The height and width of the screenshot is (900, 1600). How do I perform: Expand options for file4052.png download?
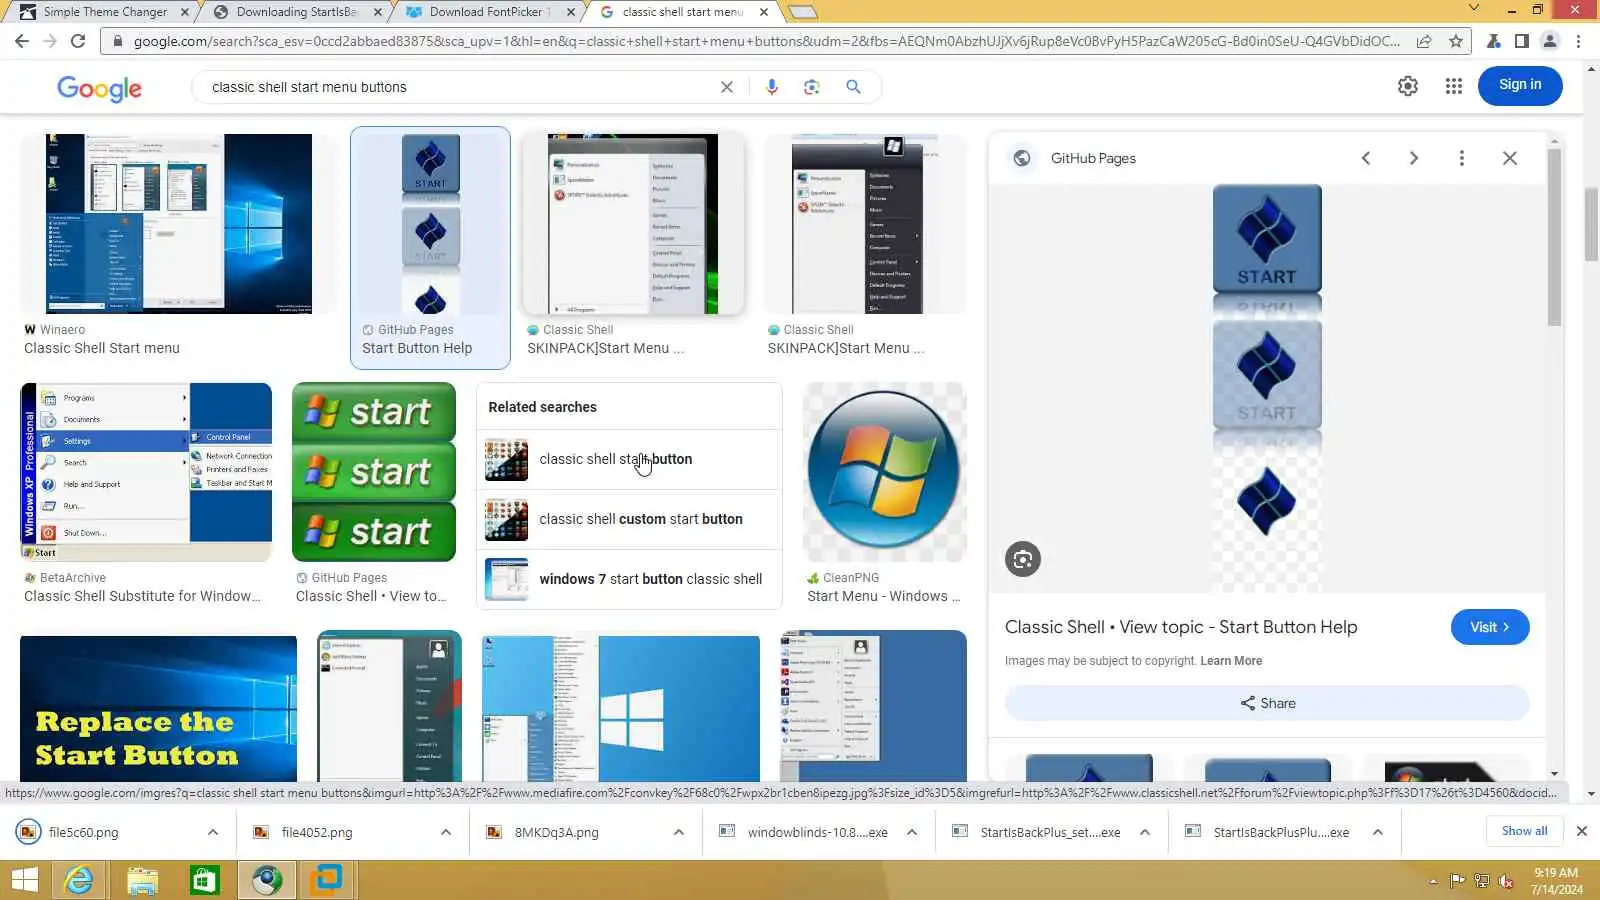tap(446, 832)
